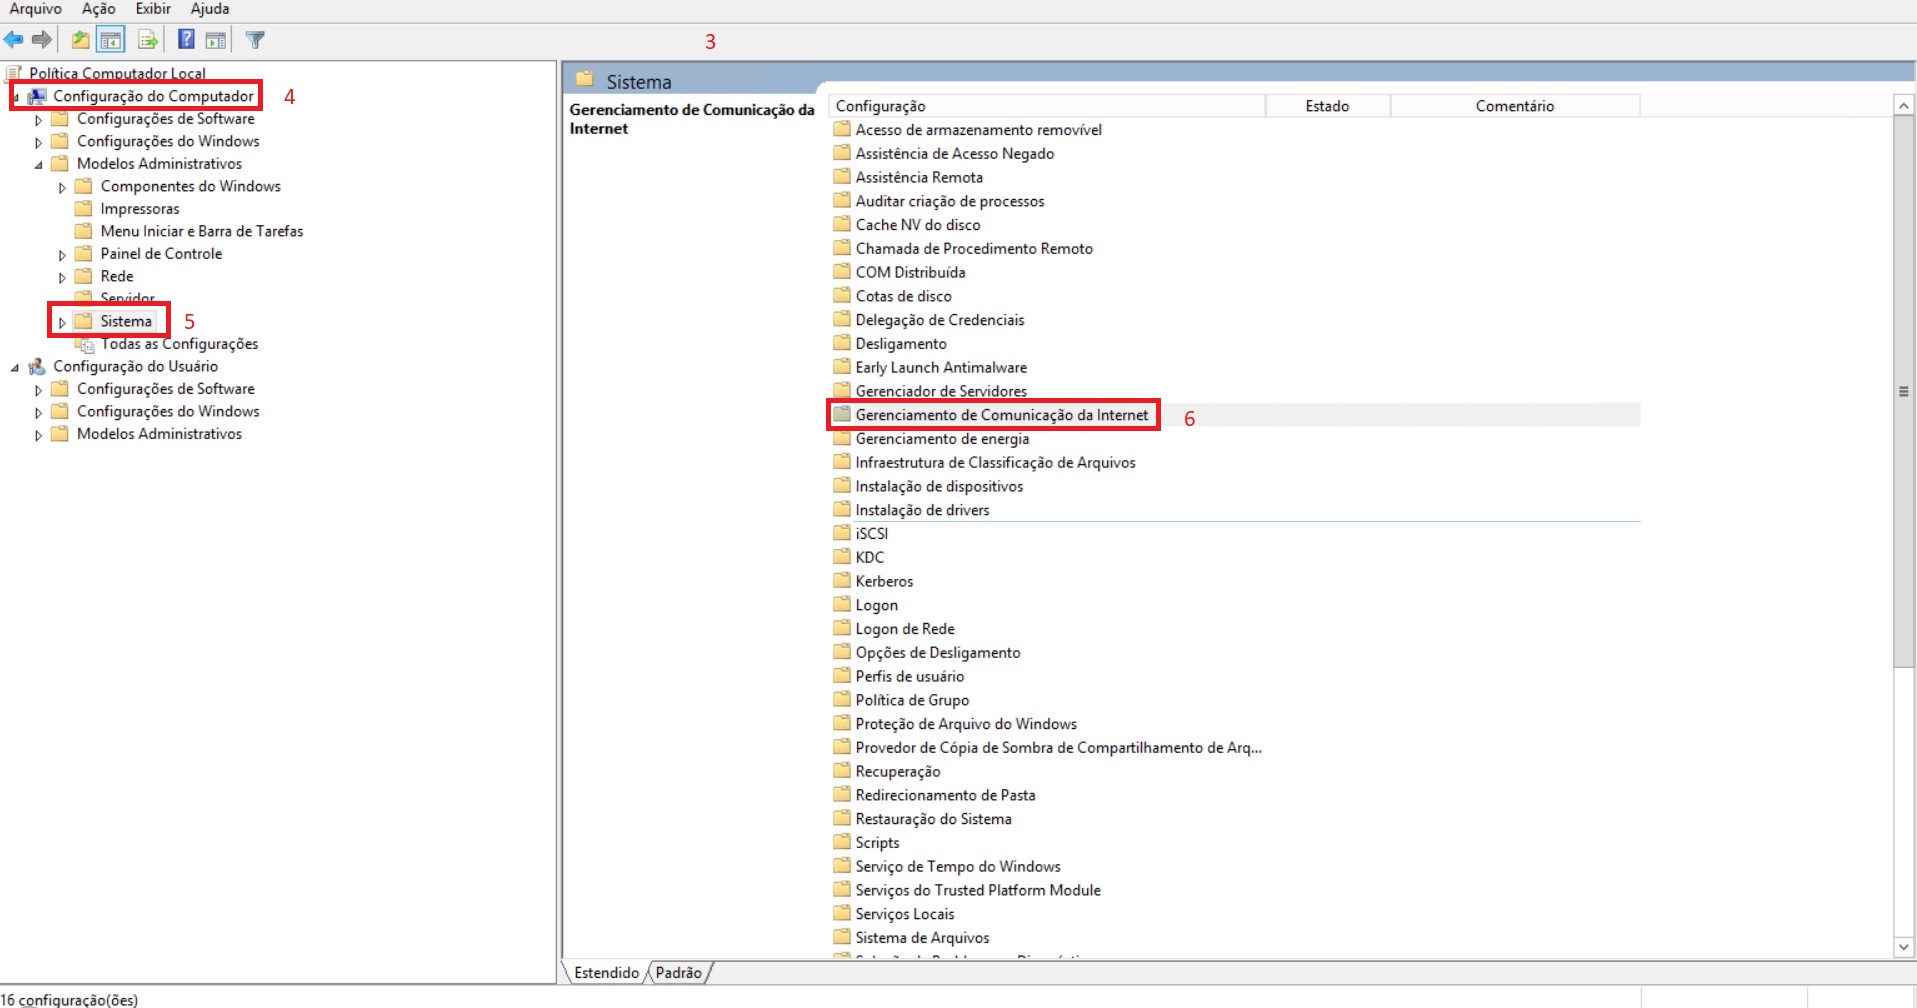Toggle the Show/Hide Action Pane icon

point(215,40)
